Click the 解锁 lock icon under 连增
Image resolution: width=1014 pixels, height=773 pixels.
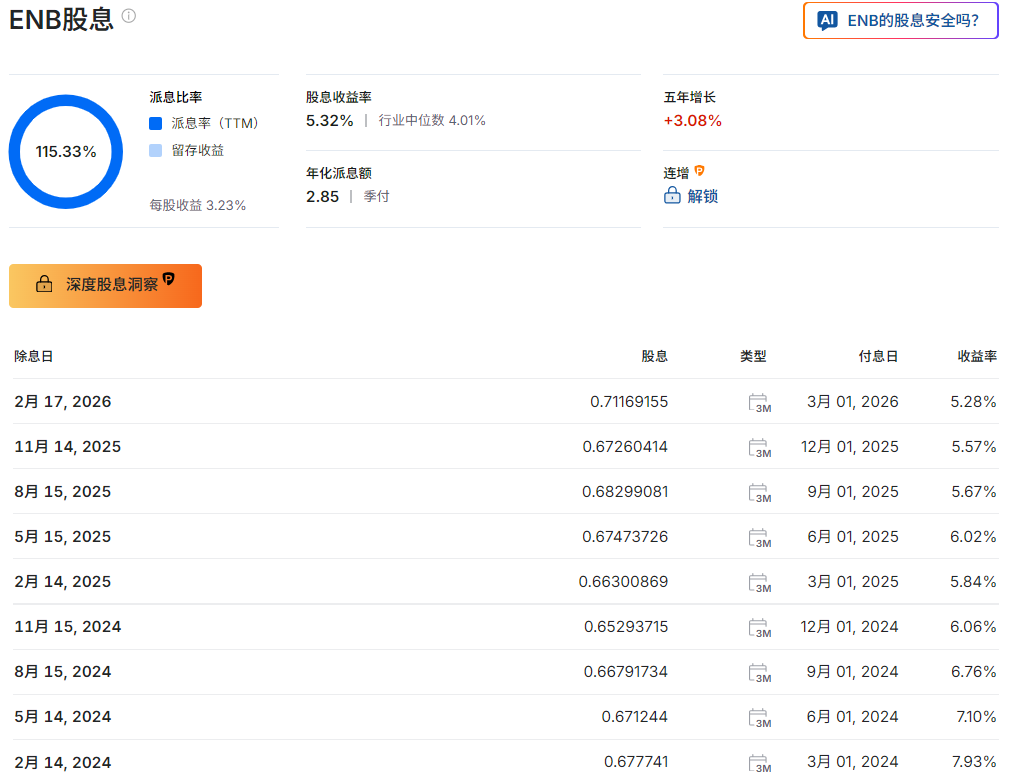pos(672,196)
